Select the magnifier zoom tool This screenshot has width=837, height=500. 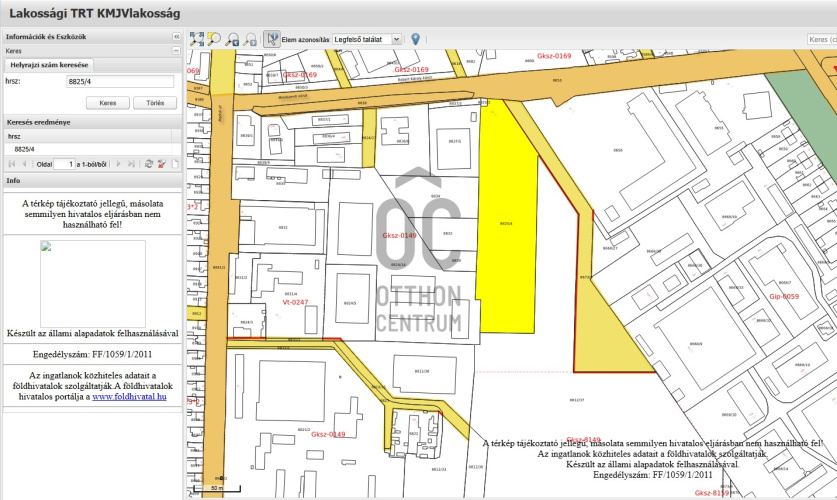point(214,39)
